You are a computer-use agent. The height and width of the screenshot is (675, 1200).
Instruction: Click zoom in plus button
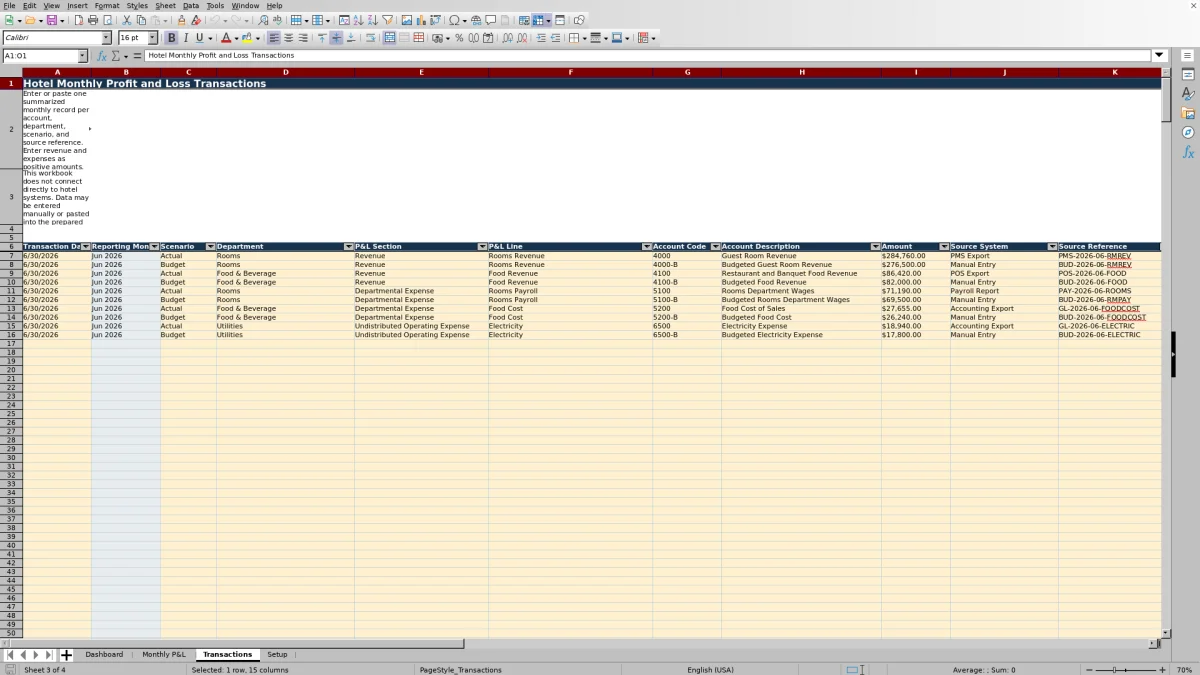pos(1162,670)
